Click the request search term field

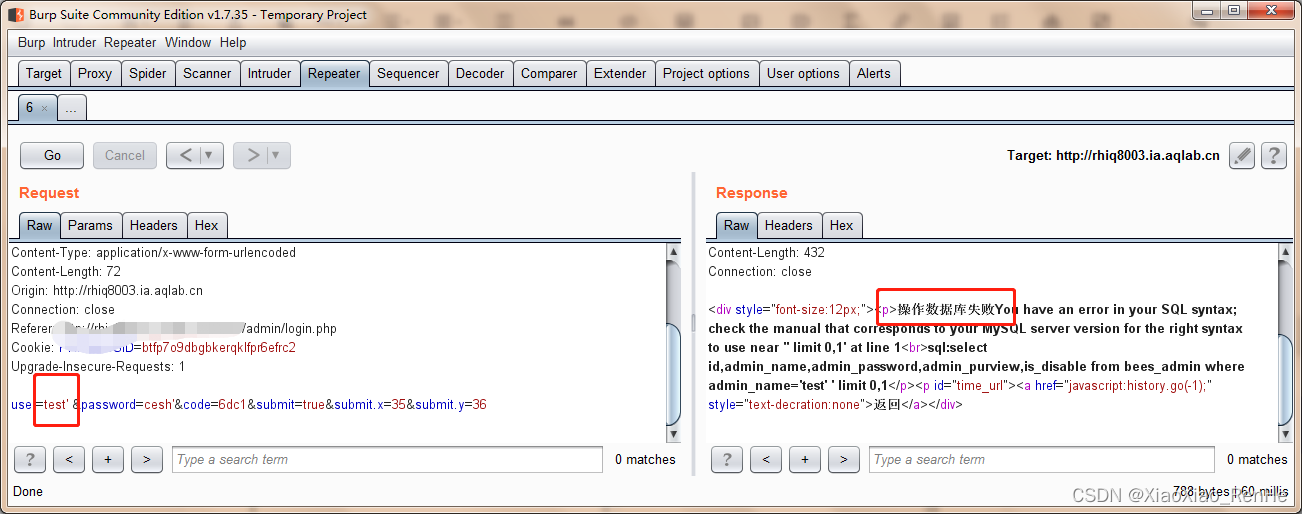point(387,459)
